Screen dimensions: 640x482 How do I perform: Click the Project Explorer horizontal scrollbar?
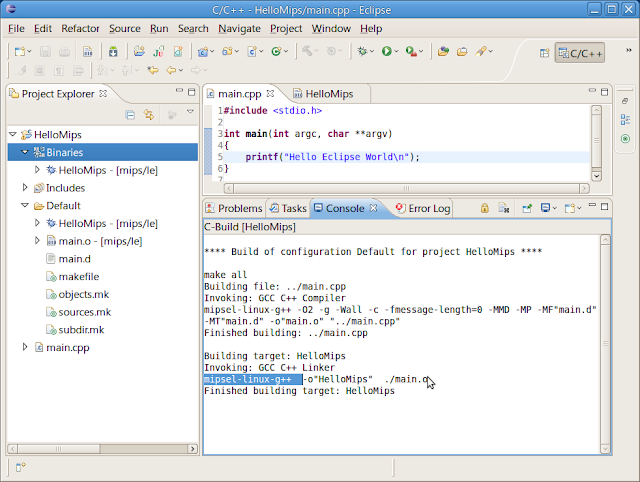tap(102, 449)
